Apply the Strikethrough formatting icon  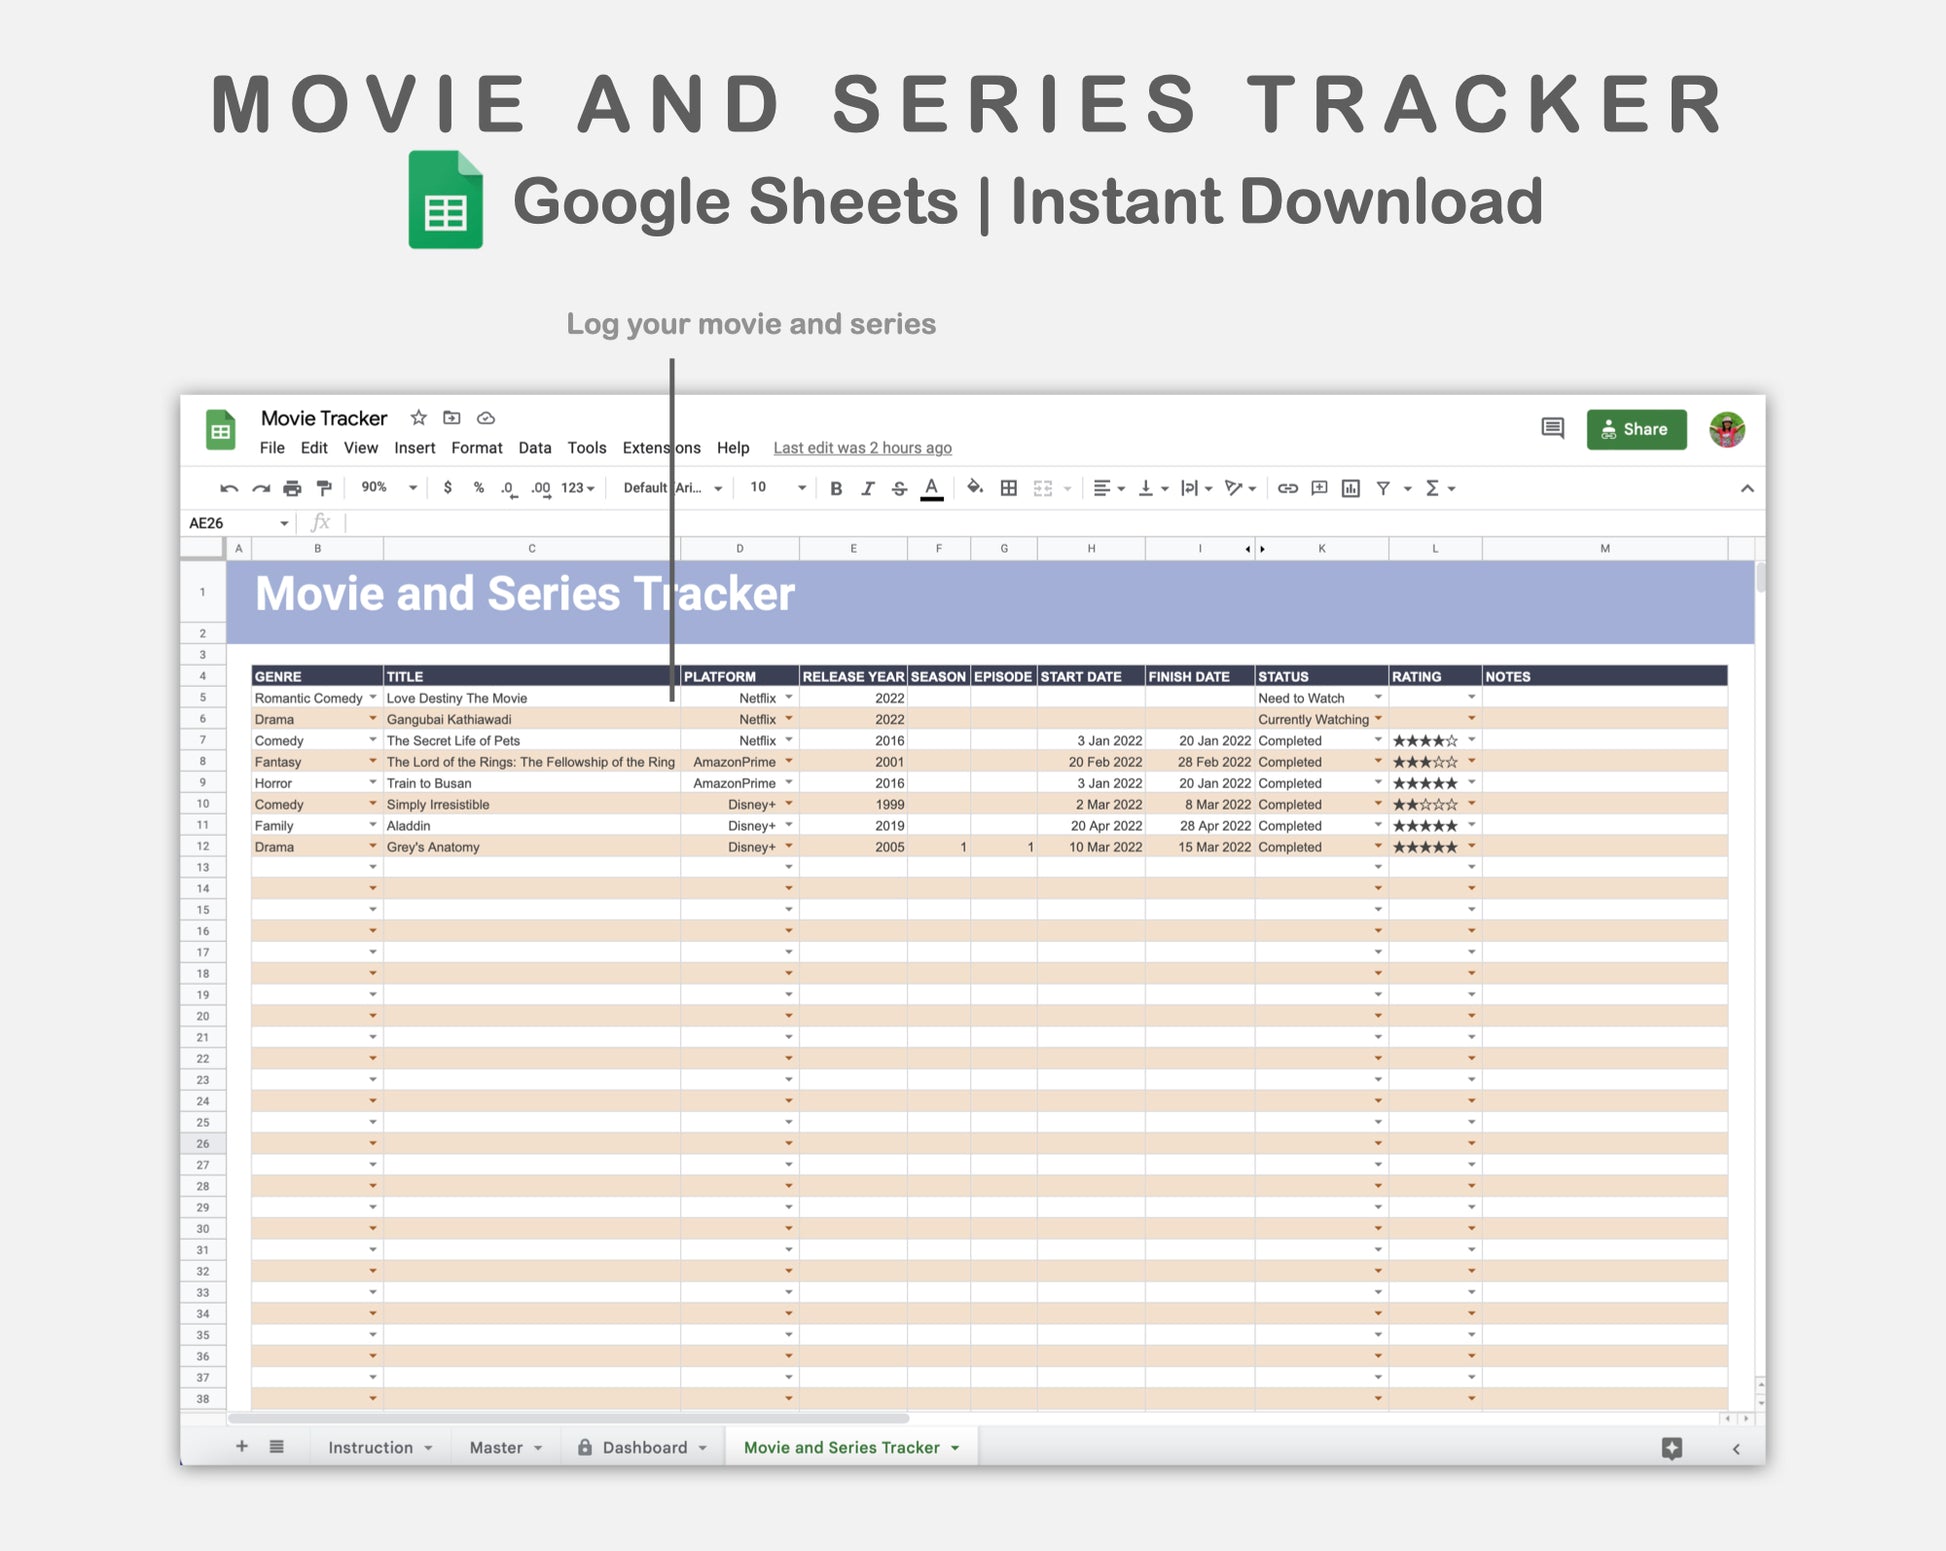(x=899, y=488)
